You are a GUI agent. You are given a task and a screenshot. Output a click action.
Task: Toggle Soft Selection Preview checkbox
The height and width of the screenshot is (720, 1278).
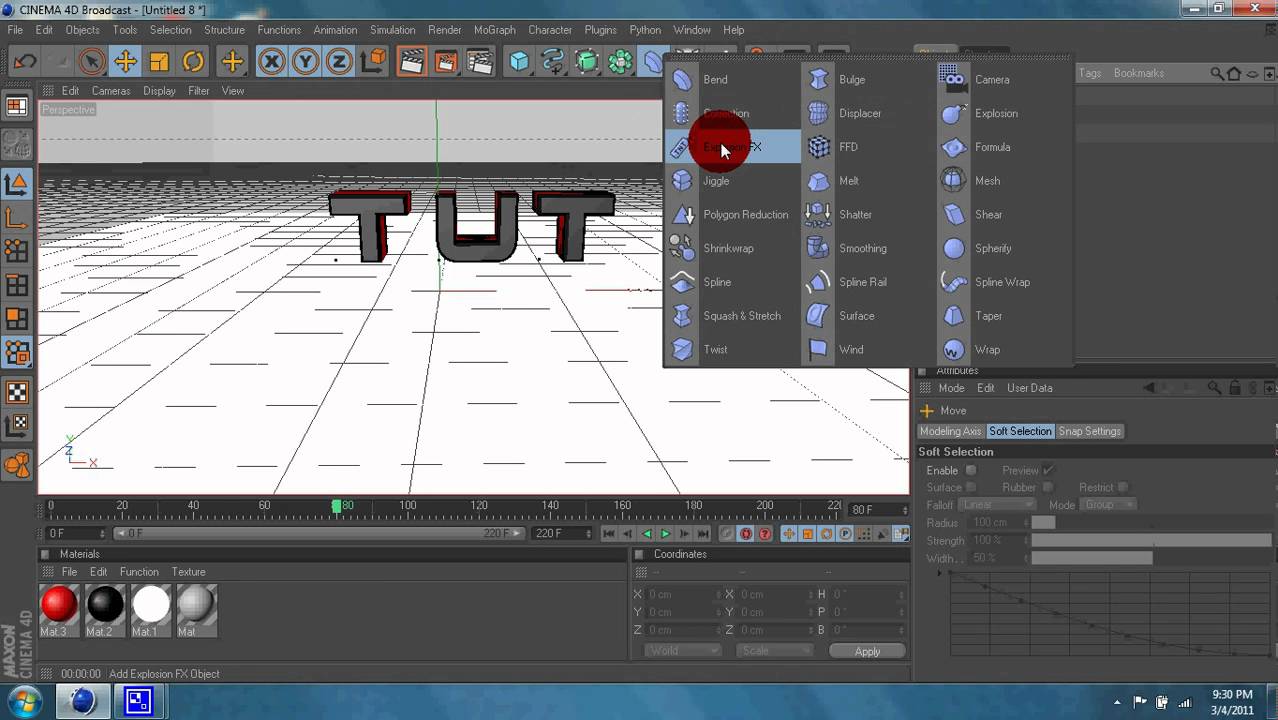[x=1048, y=470]
